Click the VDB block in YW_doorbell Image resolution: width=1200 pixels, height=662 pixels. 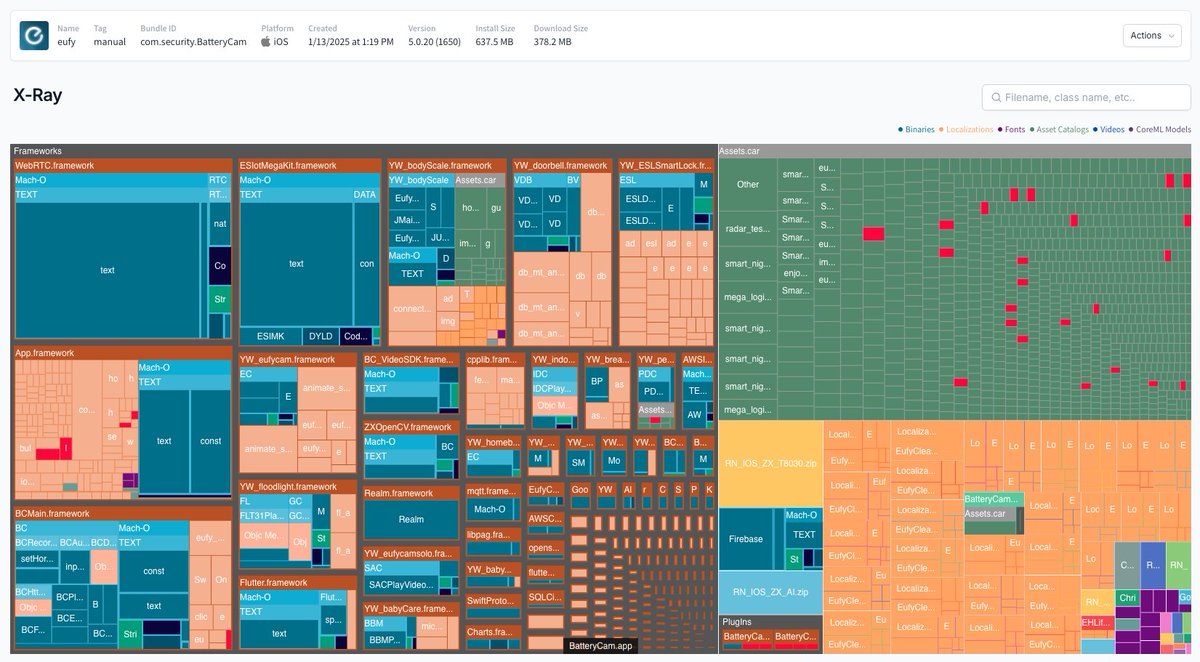pos(539,180)
